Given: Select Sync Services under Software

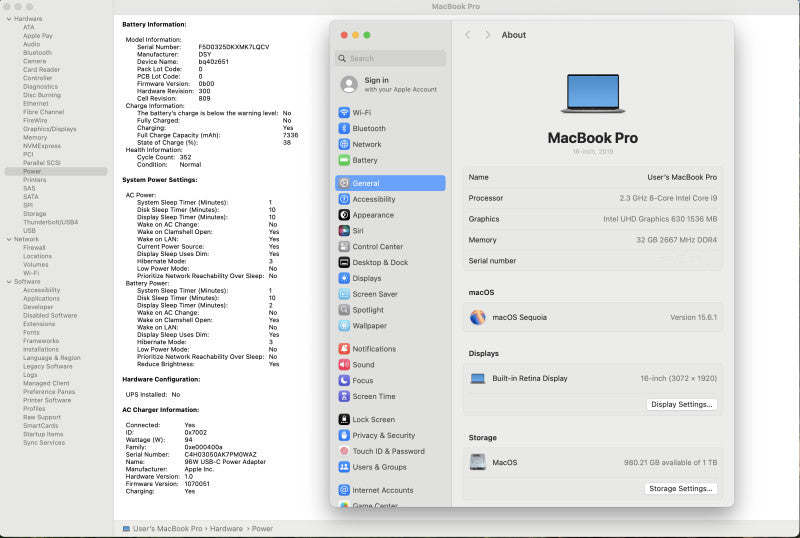Looking at the screenshot, I should point(44,443).
